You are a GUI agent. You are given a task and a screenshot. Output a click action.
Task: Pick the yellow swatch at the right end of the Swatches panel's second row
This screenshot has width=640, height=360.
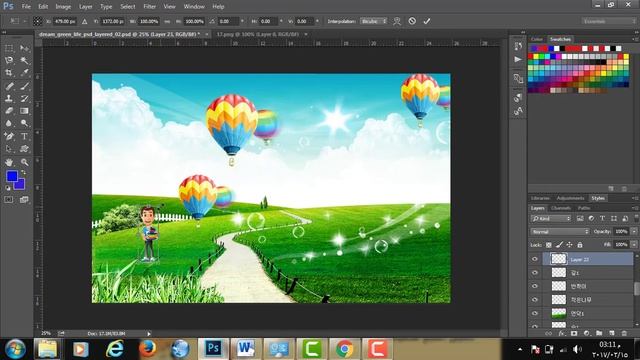(x=626, y=56)
